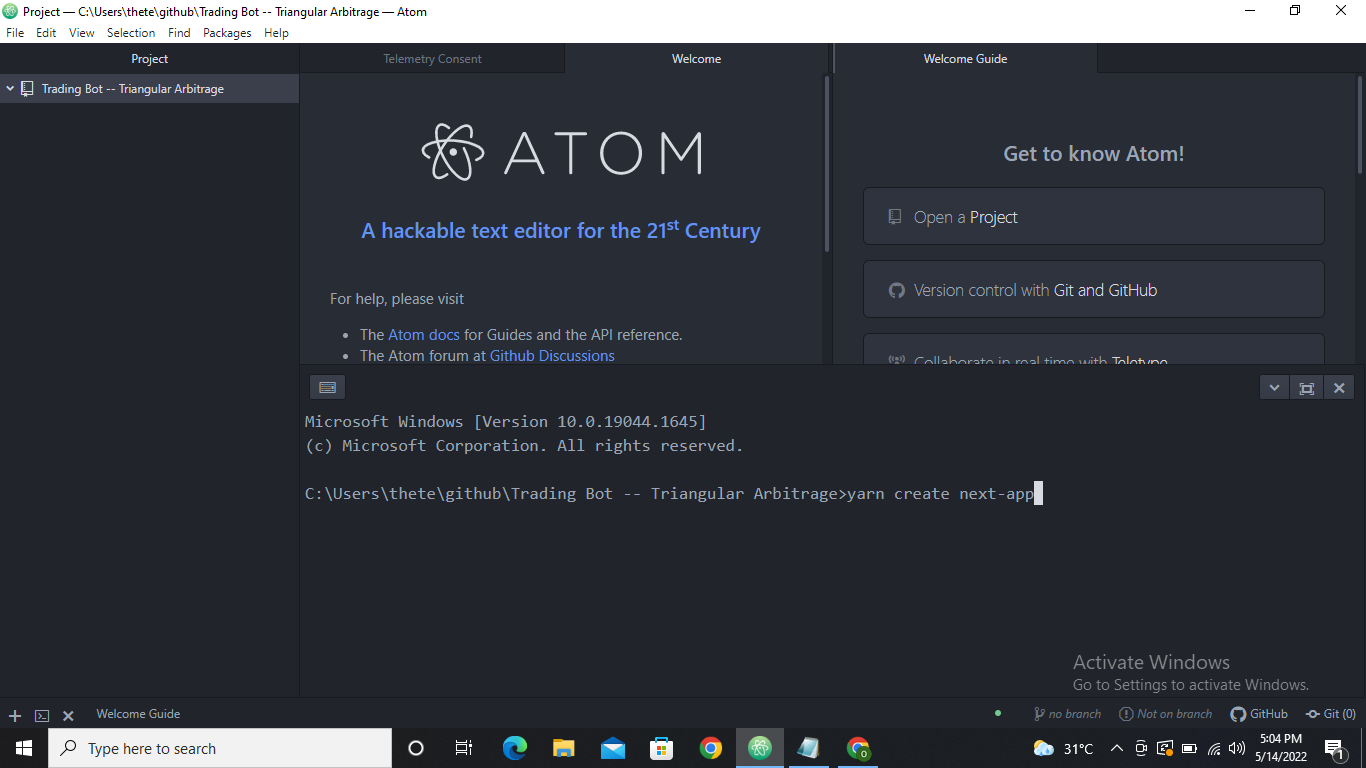Open terminal input dialog keyboard icon
Image resolution: width=1366 pixels, height=768 pixels.
(x=327, y=388)
